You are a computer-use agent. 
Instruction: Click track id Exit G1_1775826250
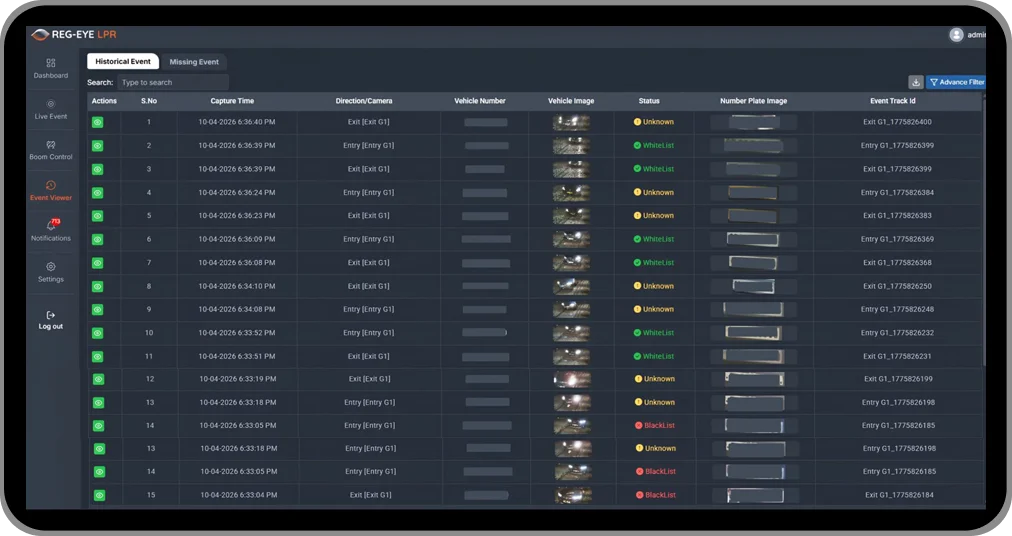click(897, 286)
